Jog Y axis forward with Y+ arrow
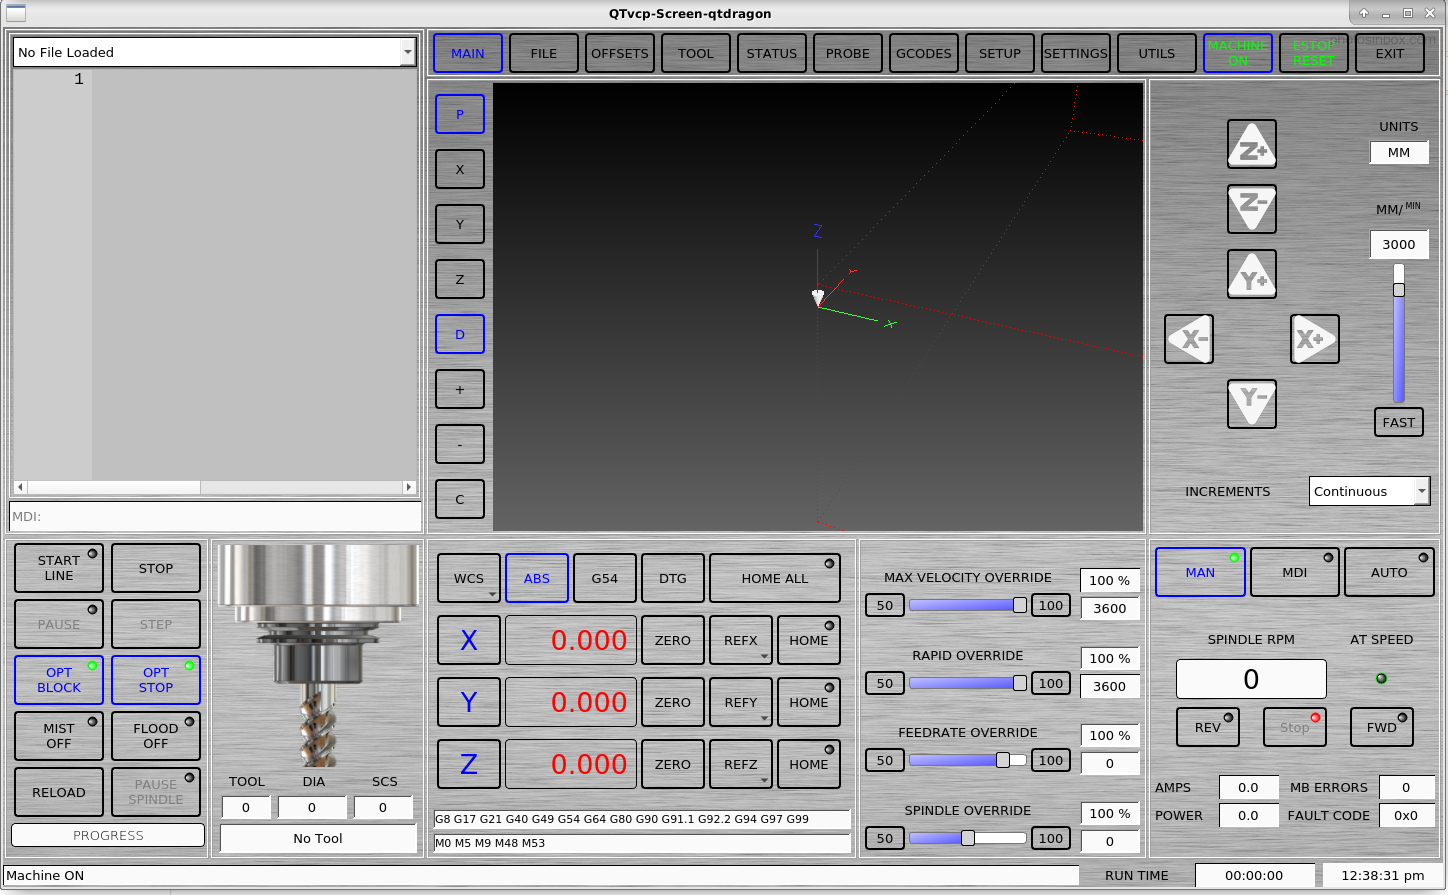Screen dimensions: 1448x895 pos(1252,274)
